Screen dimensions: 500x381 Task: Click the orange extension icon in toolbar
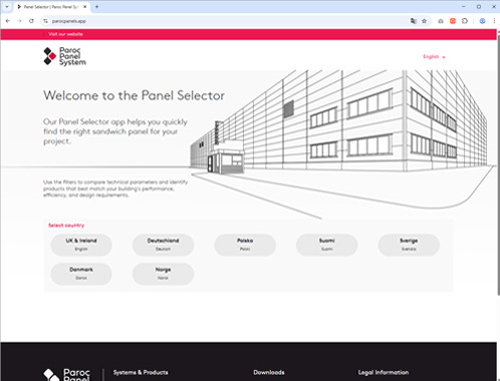pos(453,21)
